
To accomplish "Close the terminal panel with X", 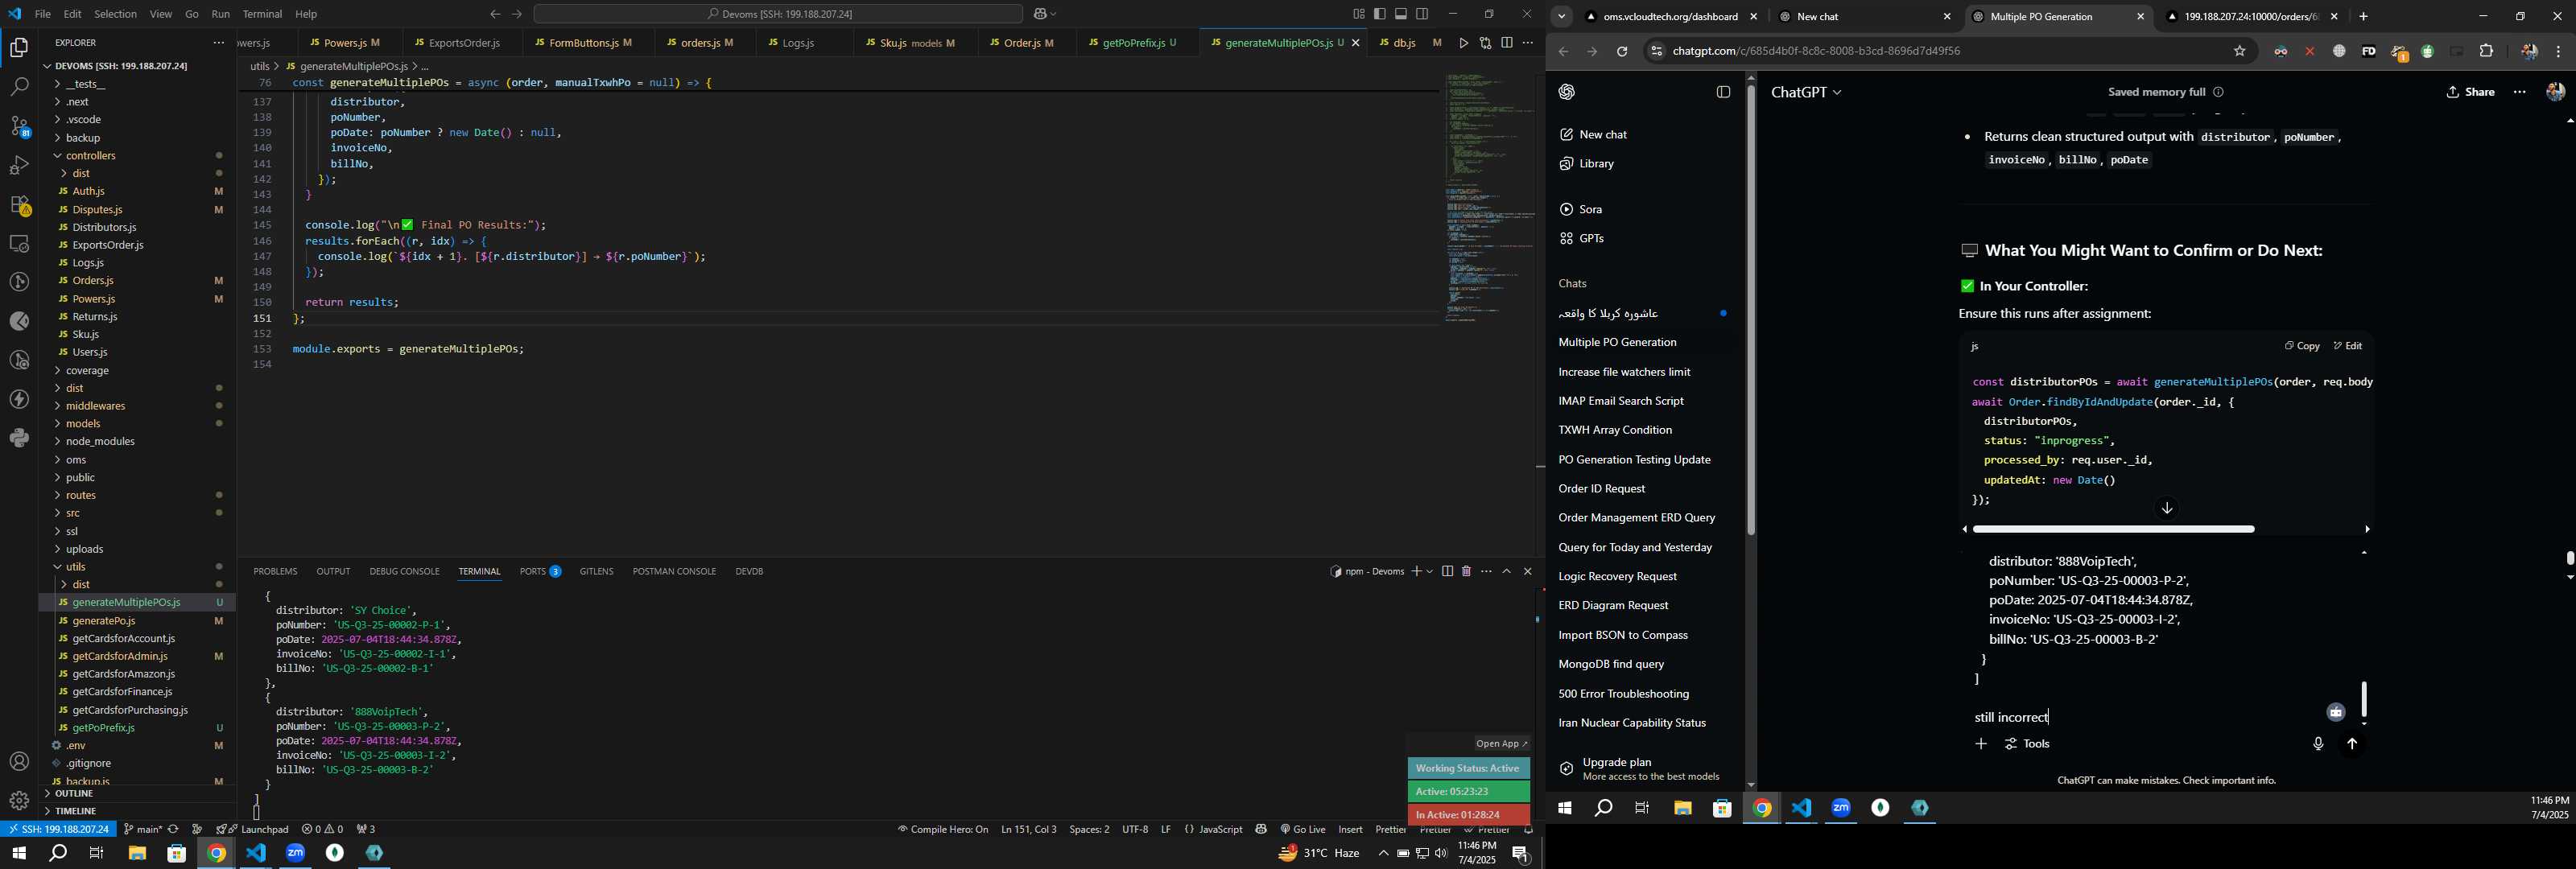I will click(x=1527, y=571).
